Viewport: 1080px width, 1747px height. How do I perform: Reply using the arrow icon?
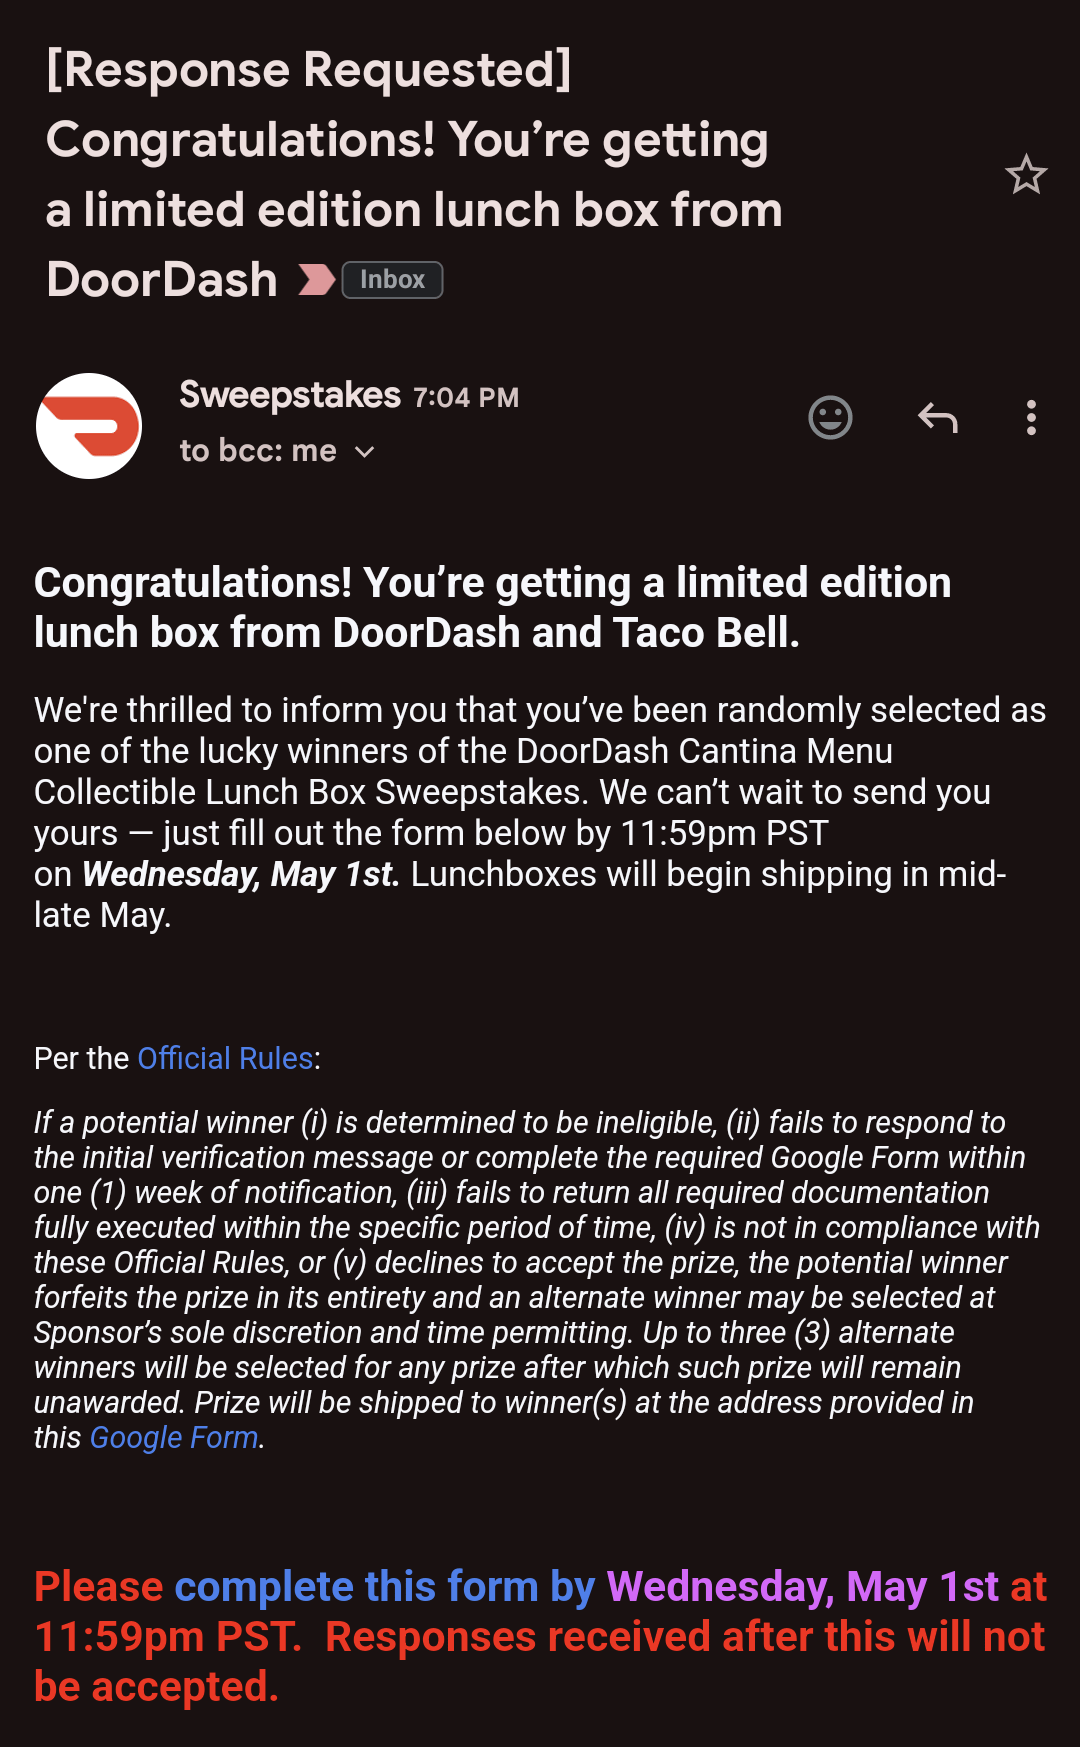tap(937, 417)
